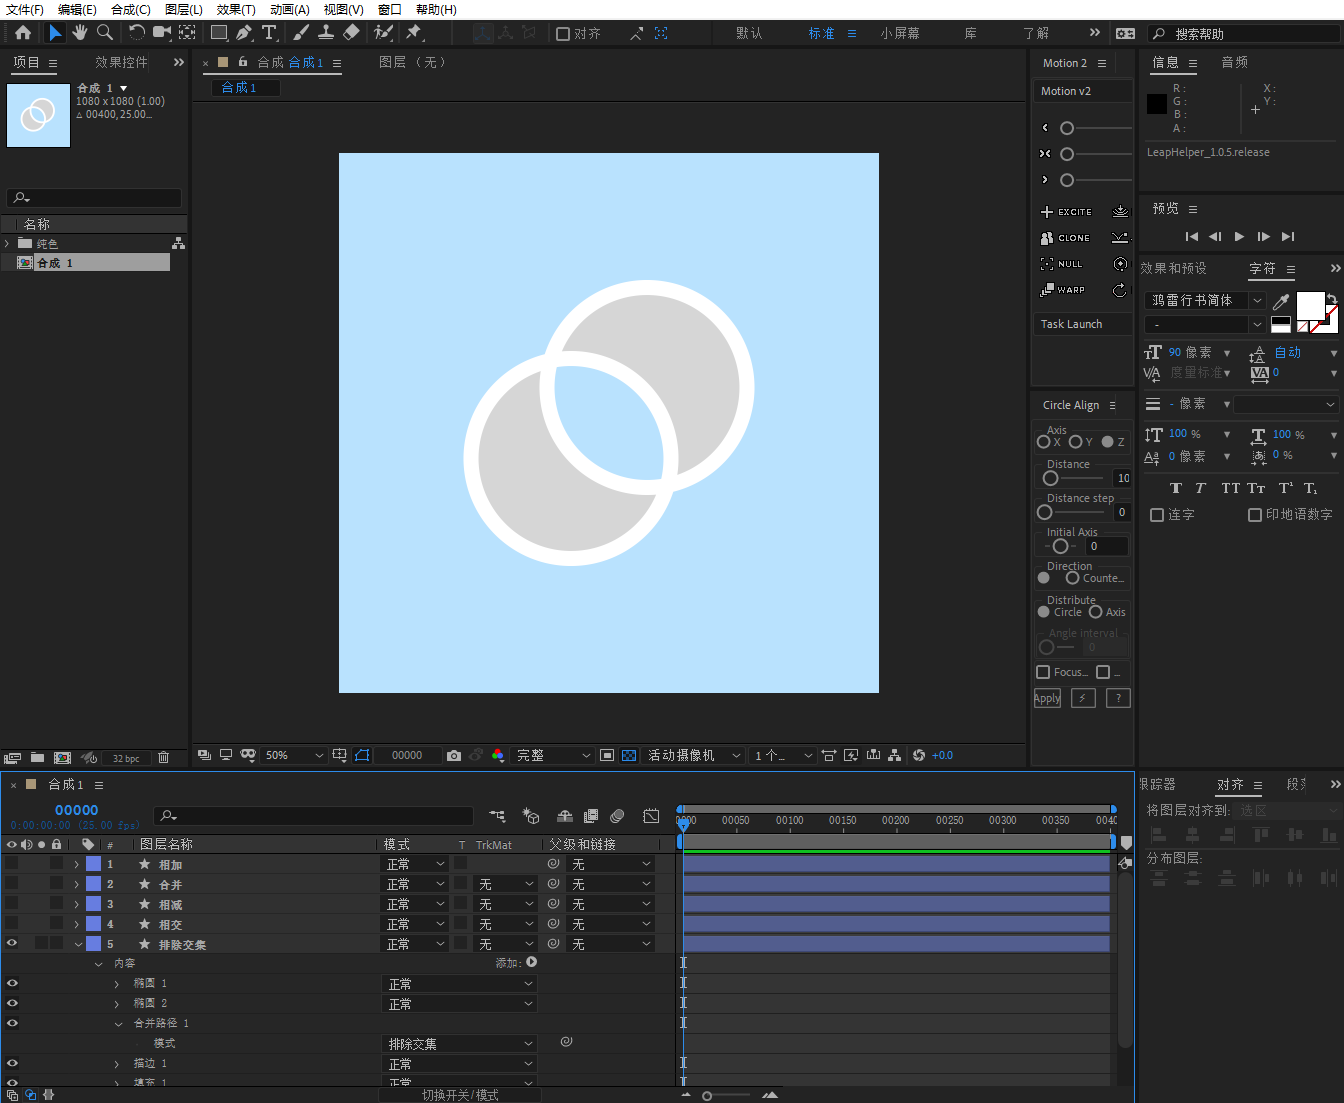This screenshot has height=1103, width=1344.
Task: Go to the Home screen icon
Action: tap(23, 33)
